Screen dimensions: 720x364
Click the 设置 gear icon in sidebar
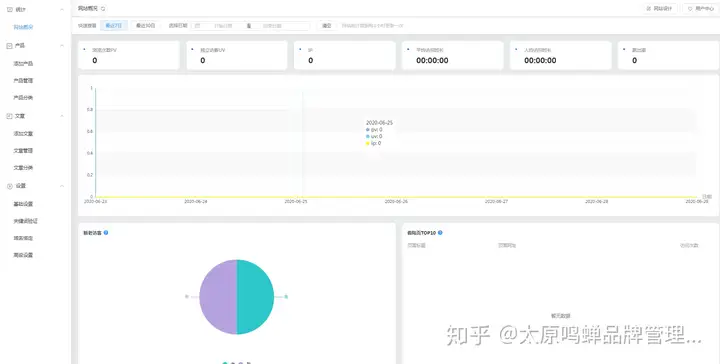10,186
